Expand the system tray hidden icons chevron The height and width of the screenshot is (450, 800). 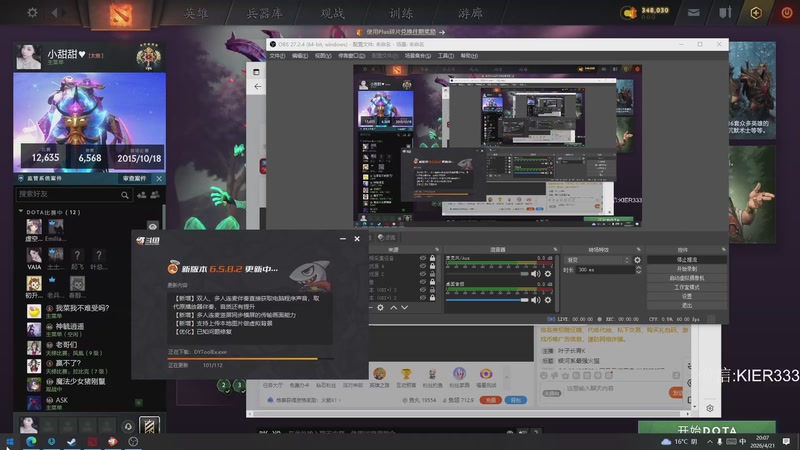[x=709, y=442]
